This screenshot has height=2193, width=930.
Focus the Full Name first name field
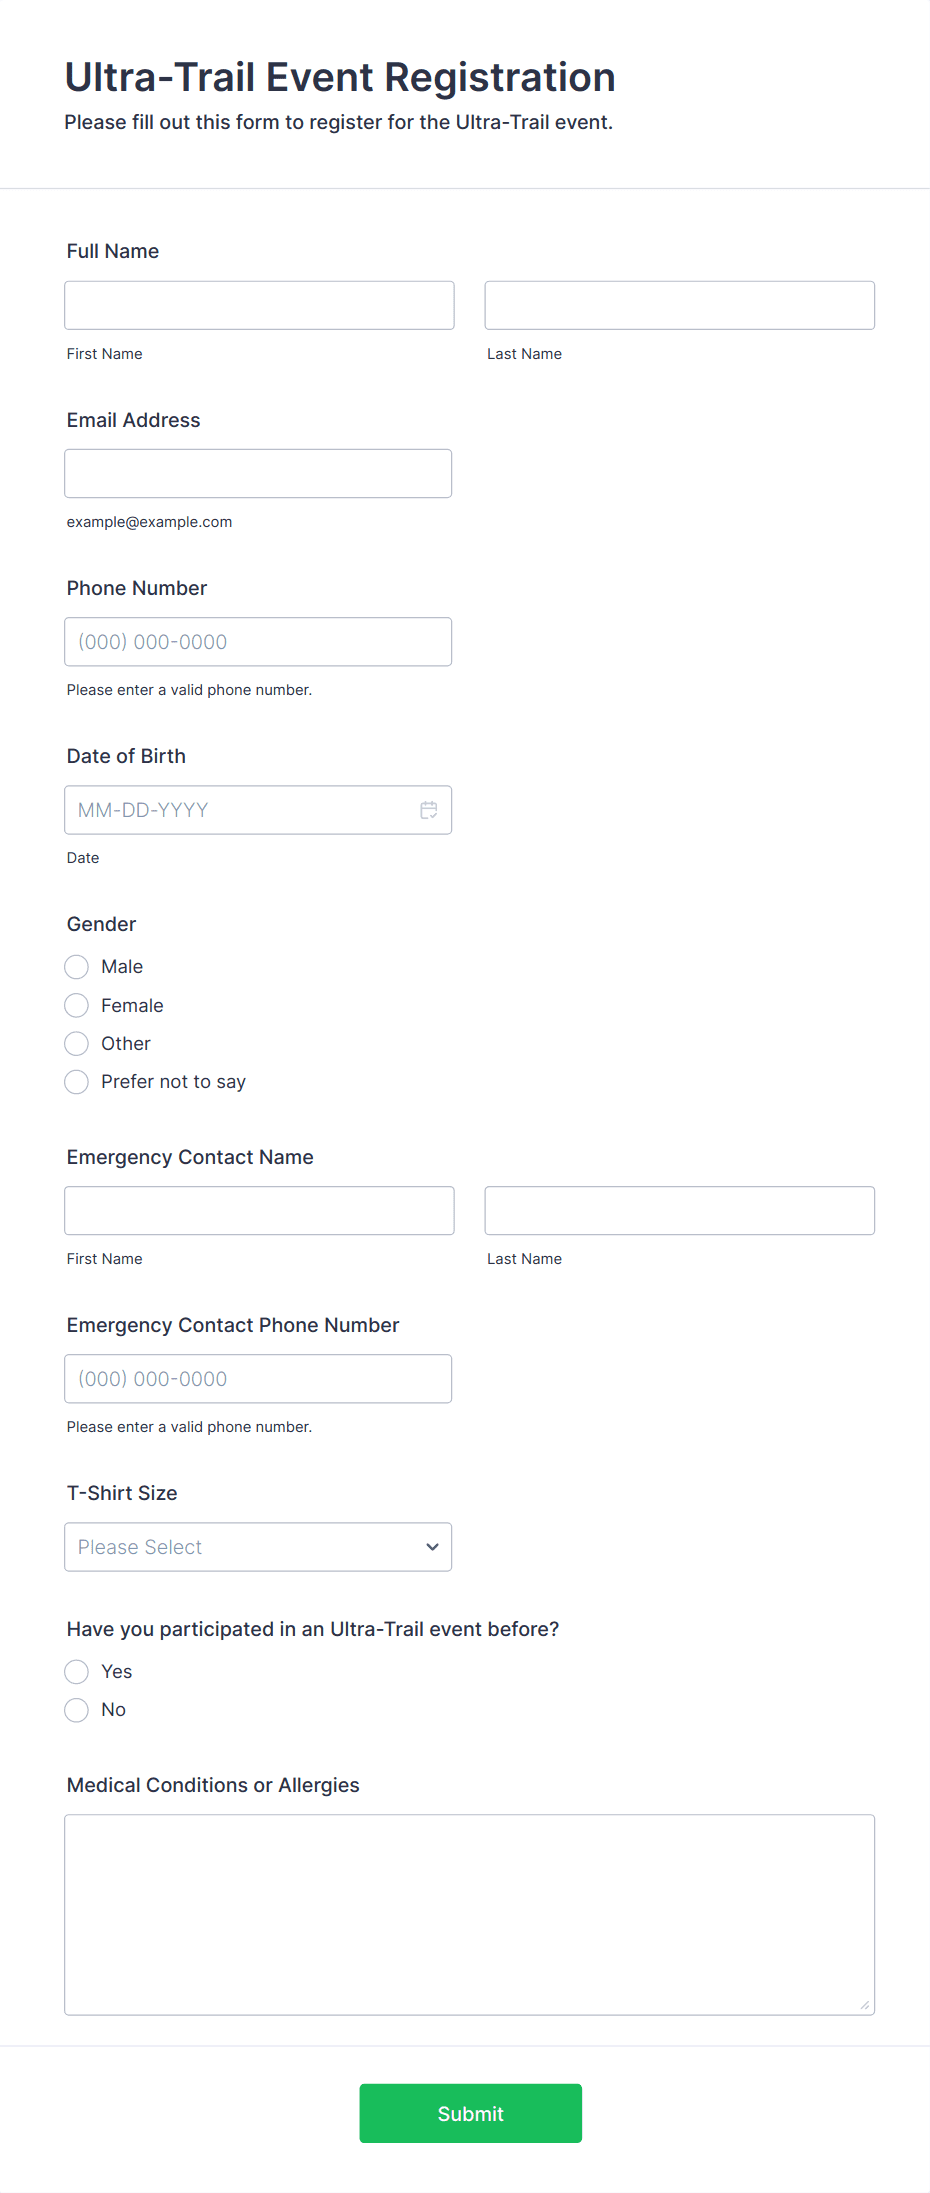259,305
